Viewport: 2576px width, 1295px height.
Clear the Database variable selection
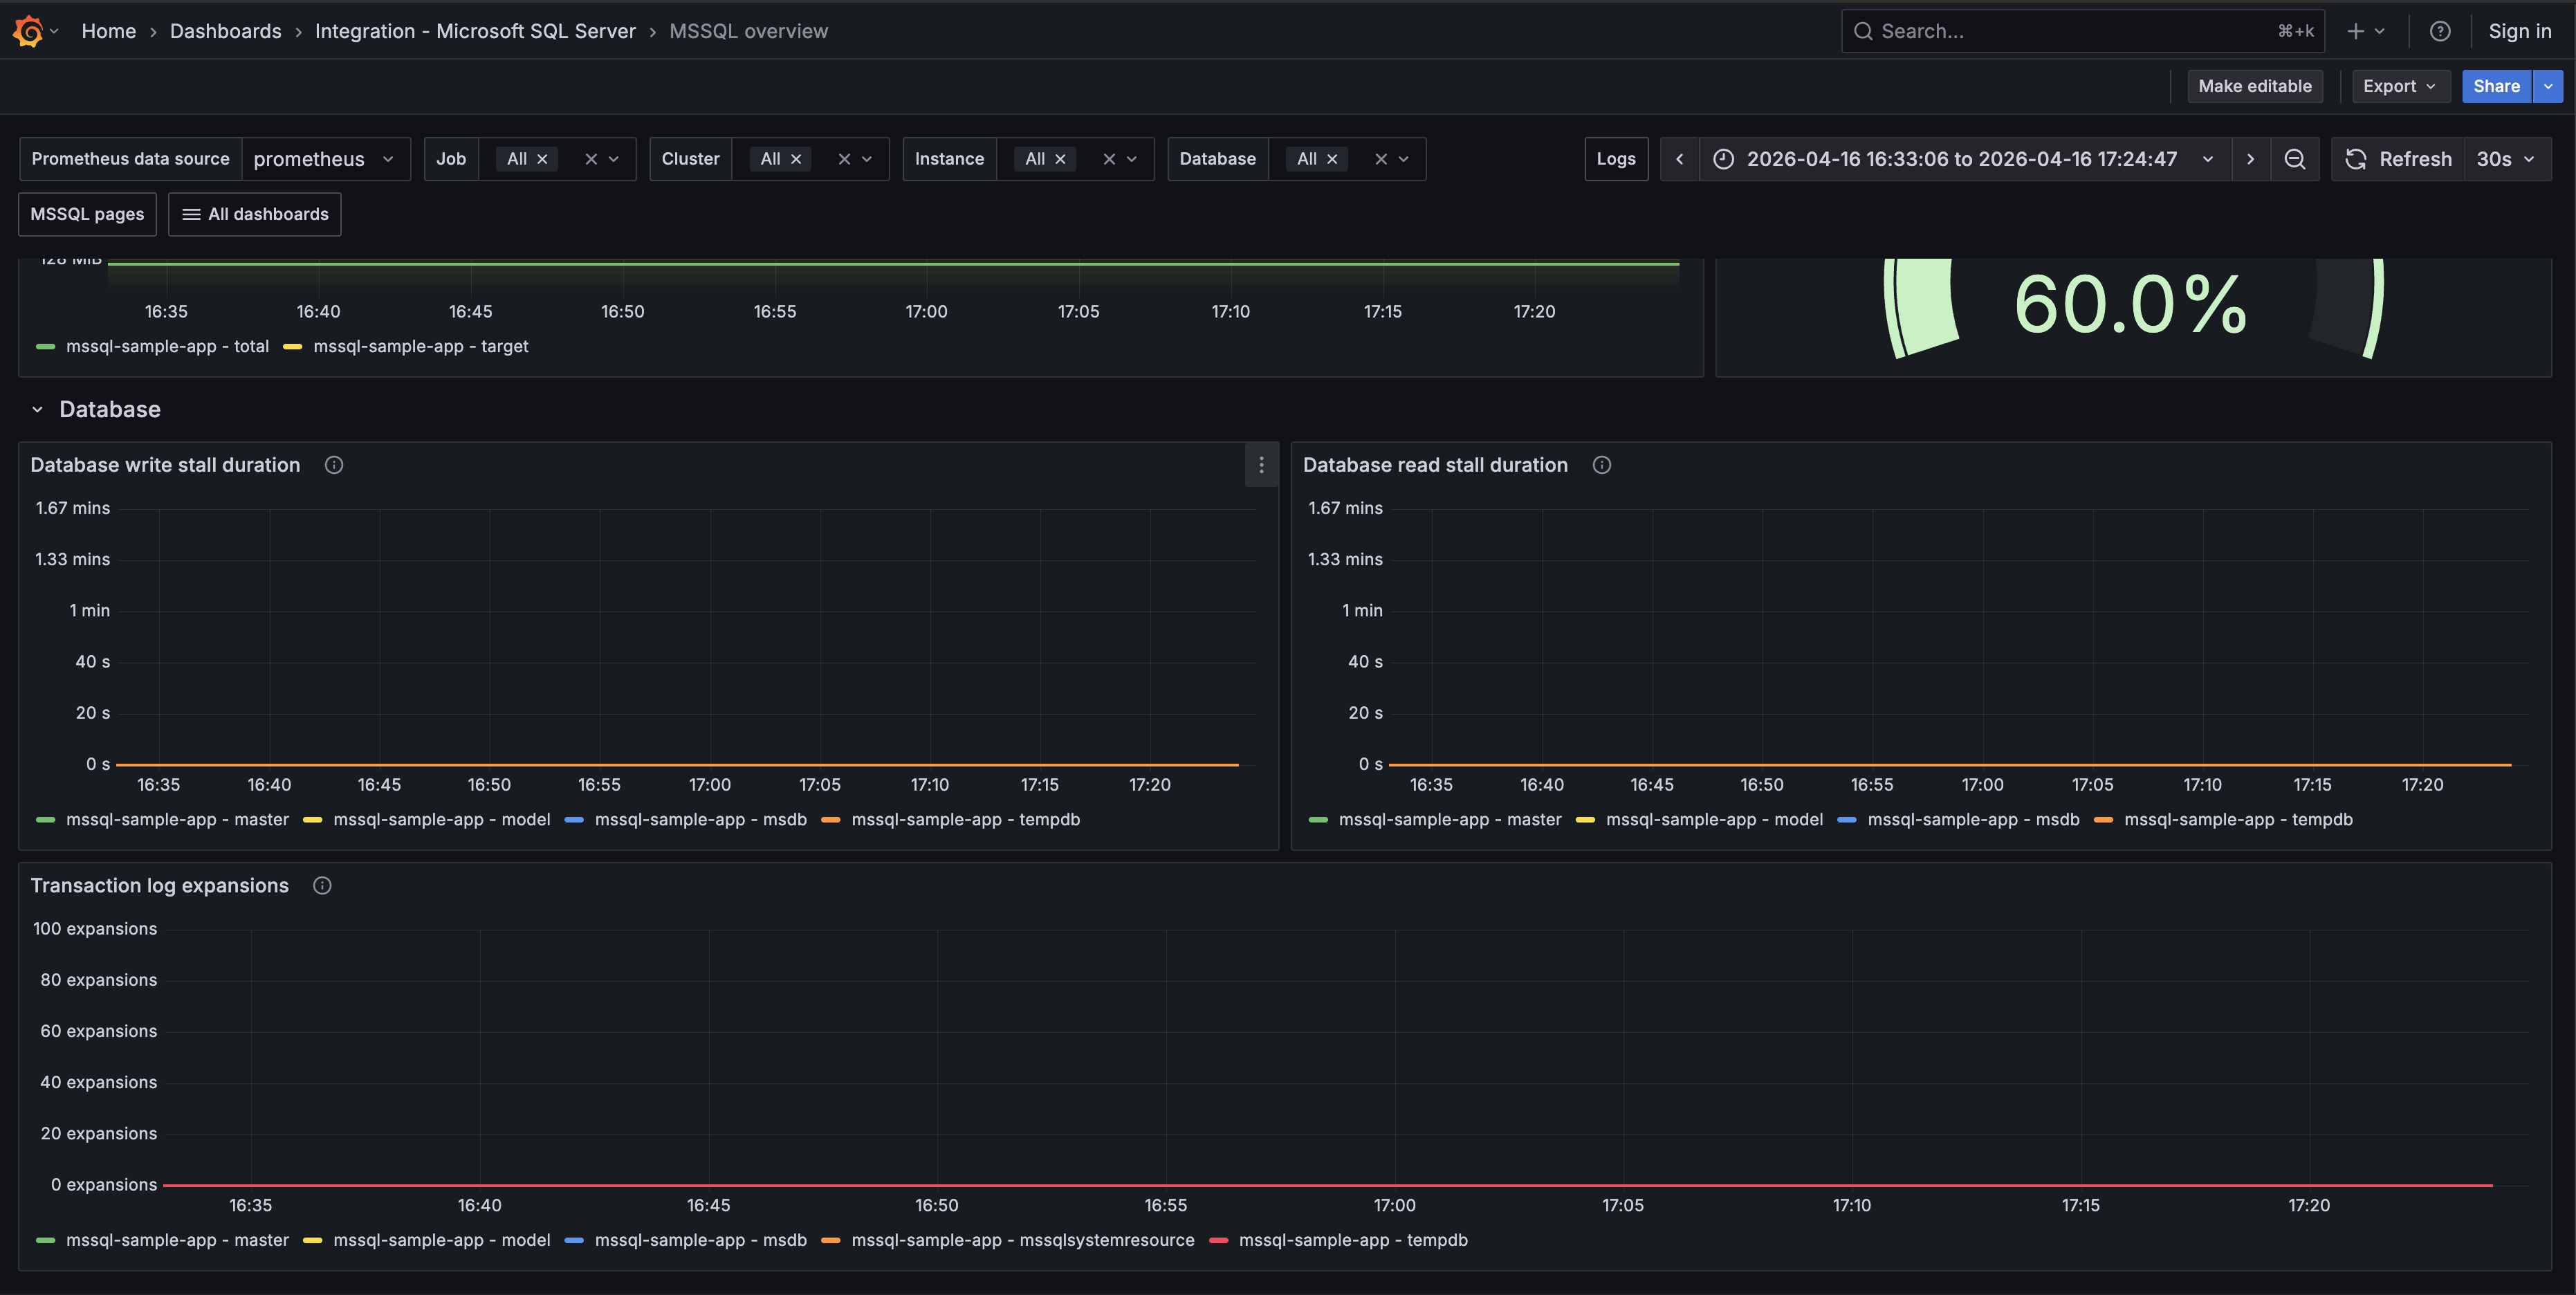(x=1381, y=159)
